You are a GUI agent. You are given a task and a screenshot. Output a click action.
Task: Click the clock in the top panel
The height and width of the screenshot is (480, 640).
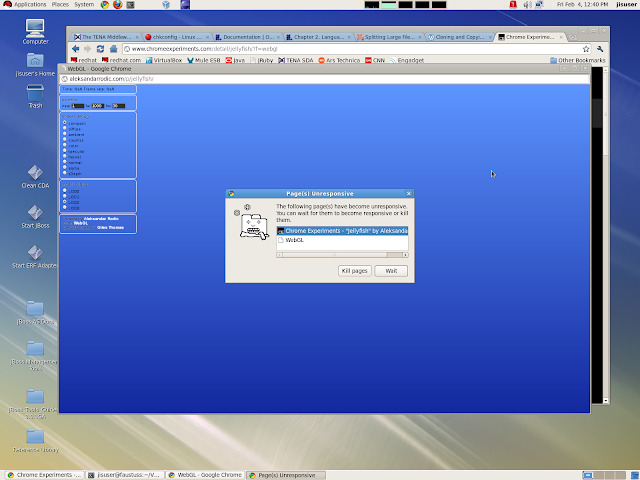pos(582,4)
